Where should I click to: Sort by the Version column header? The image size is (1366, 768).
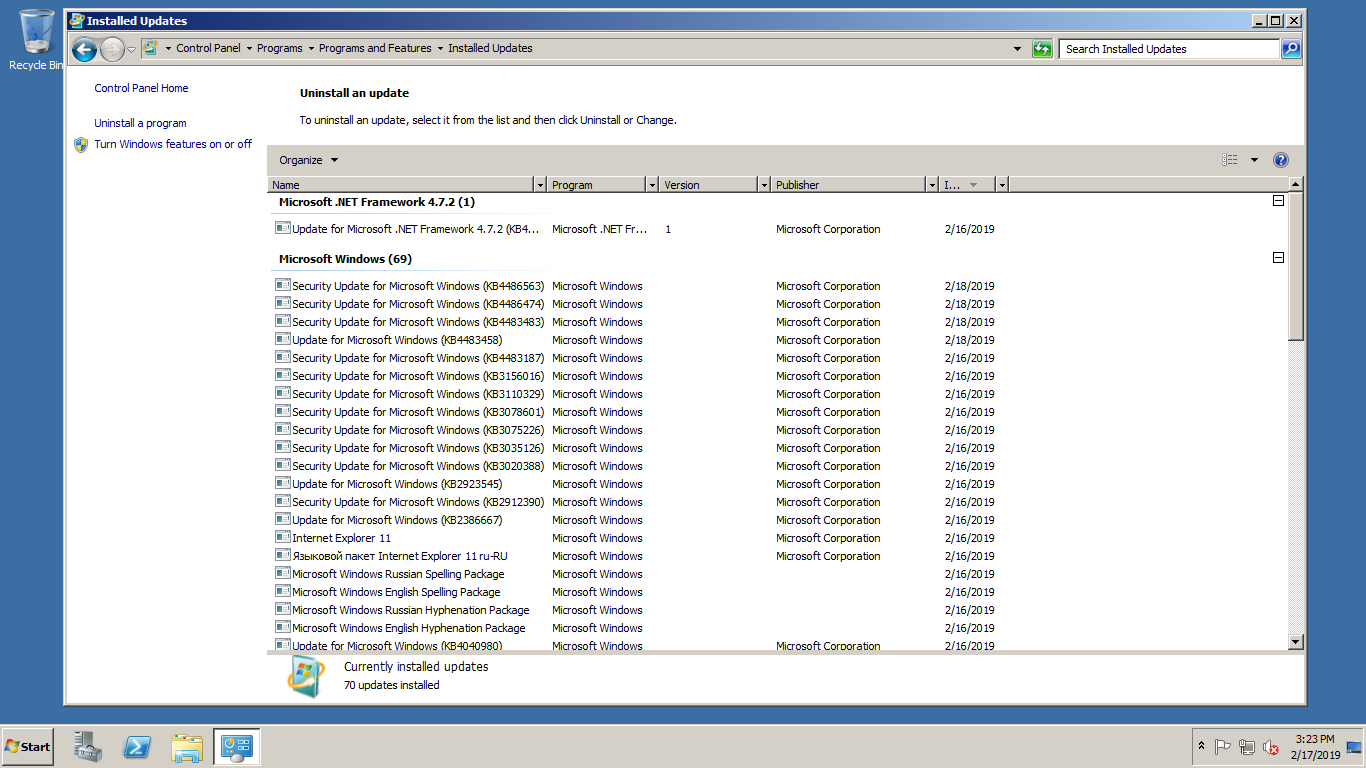(x=710, y=185)
